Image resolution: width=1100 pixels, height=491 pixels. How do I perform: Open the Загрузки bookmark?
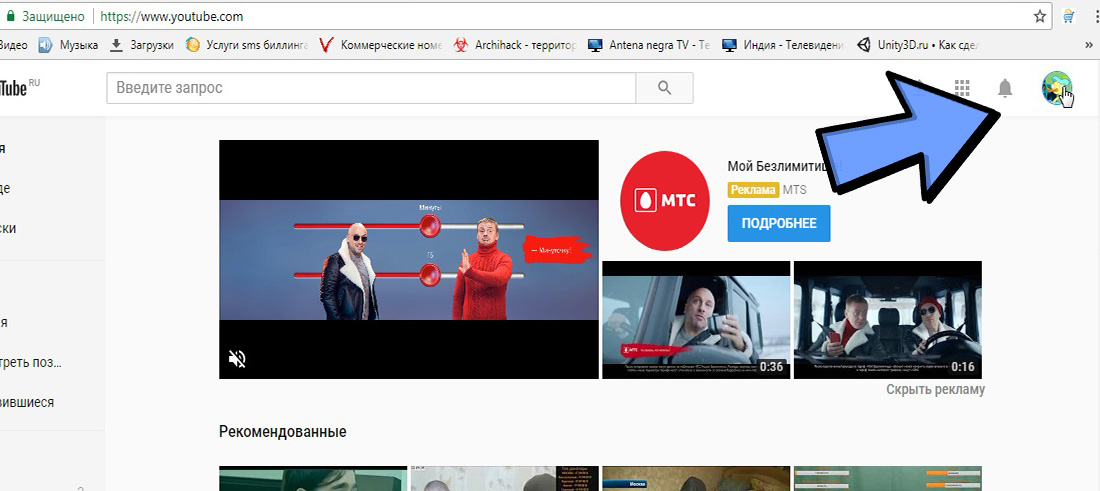pyautogui.click(x=142, y=46)
